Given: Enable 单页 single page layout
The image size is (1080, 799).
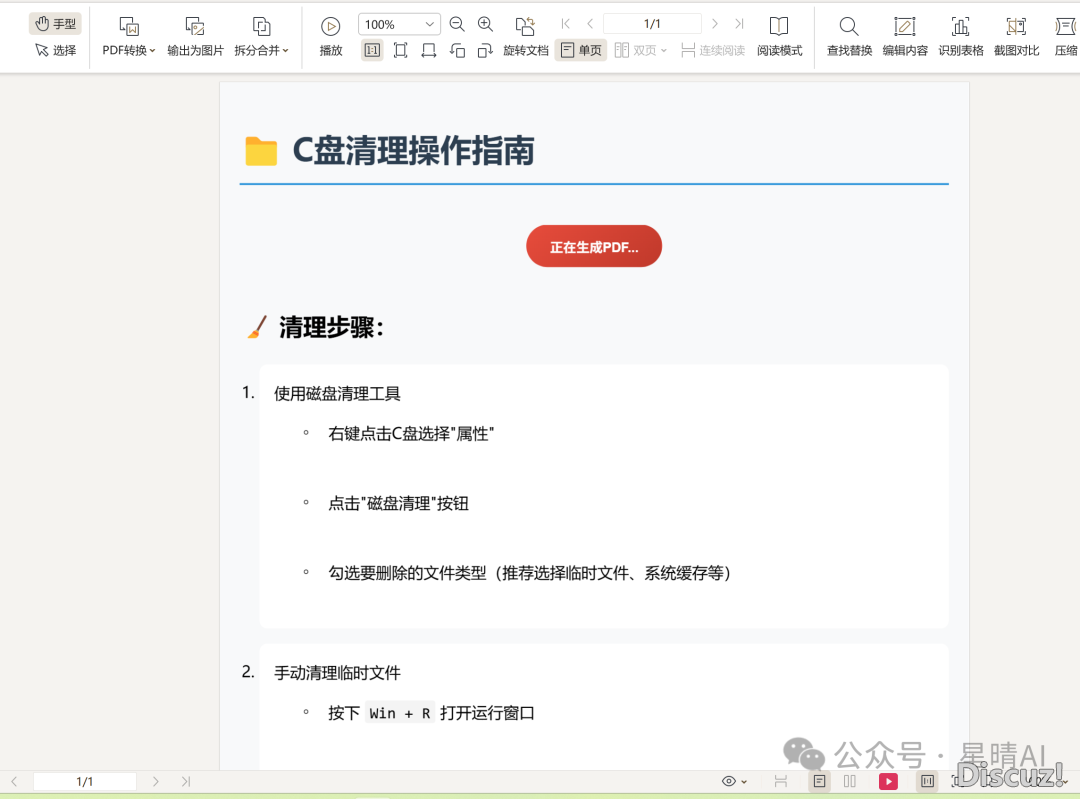Looking at the screenshot, I should click(x=581, y=50).
